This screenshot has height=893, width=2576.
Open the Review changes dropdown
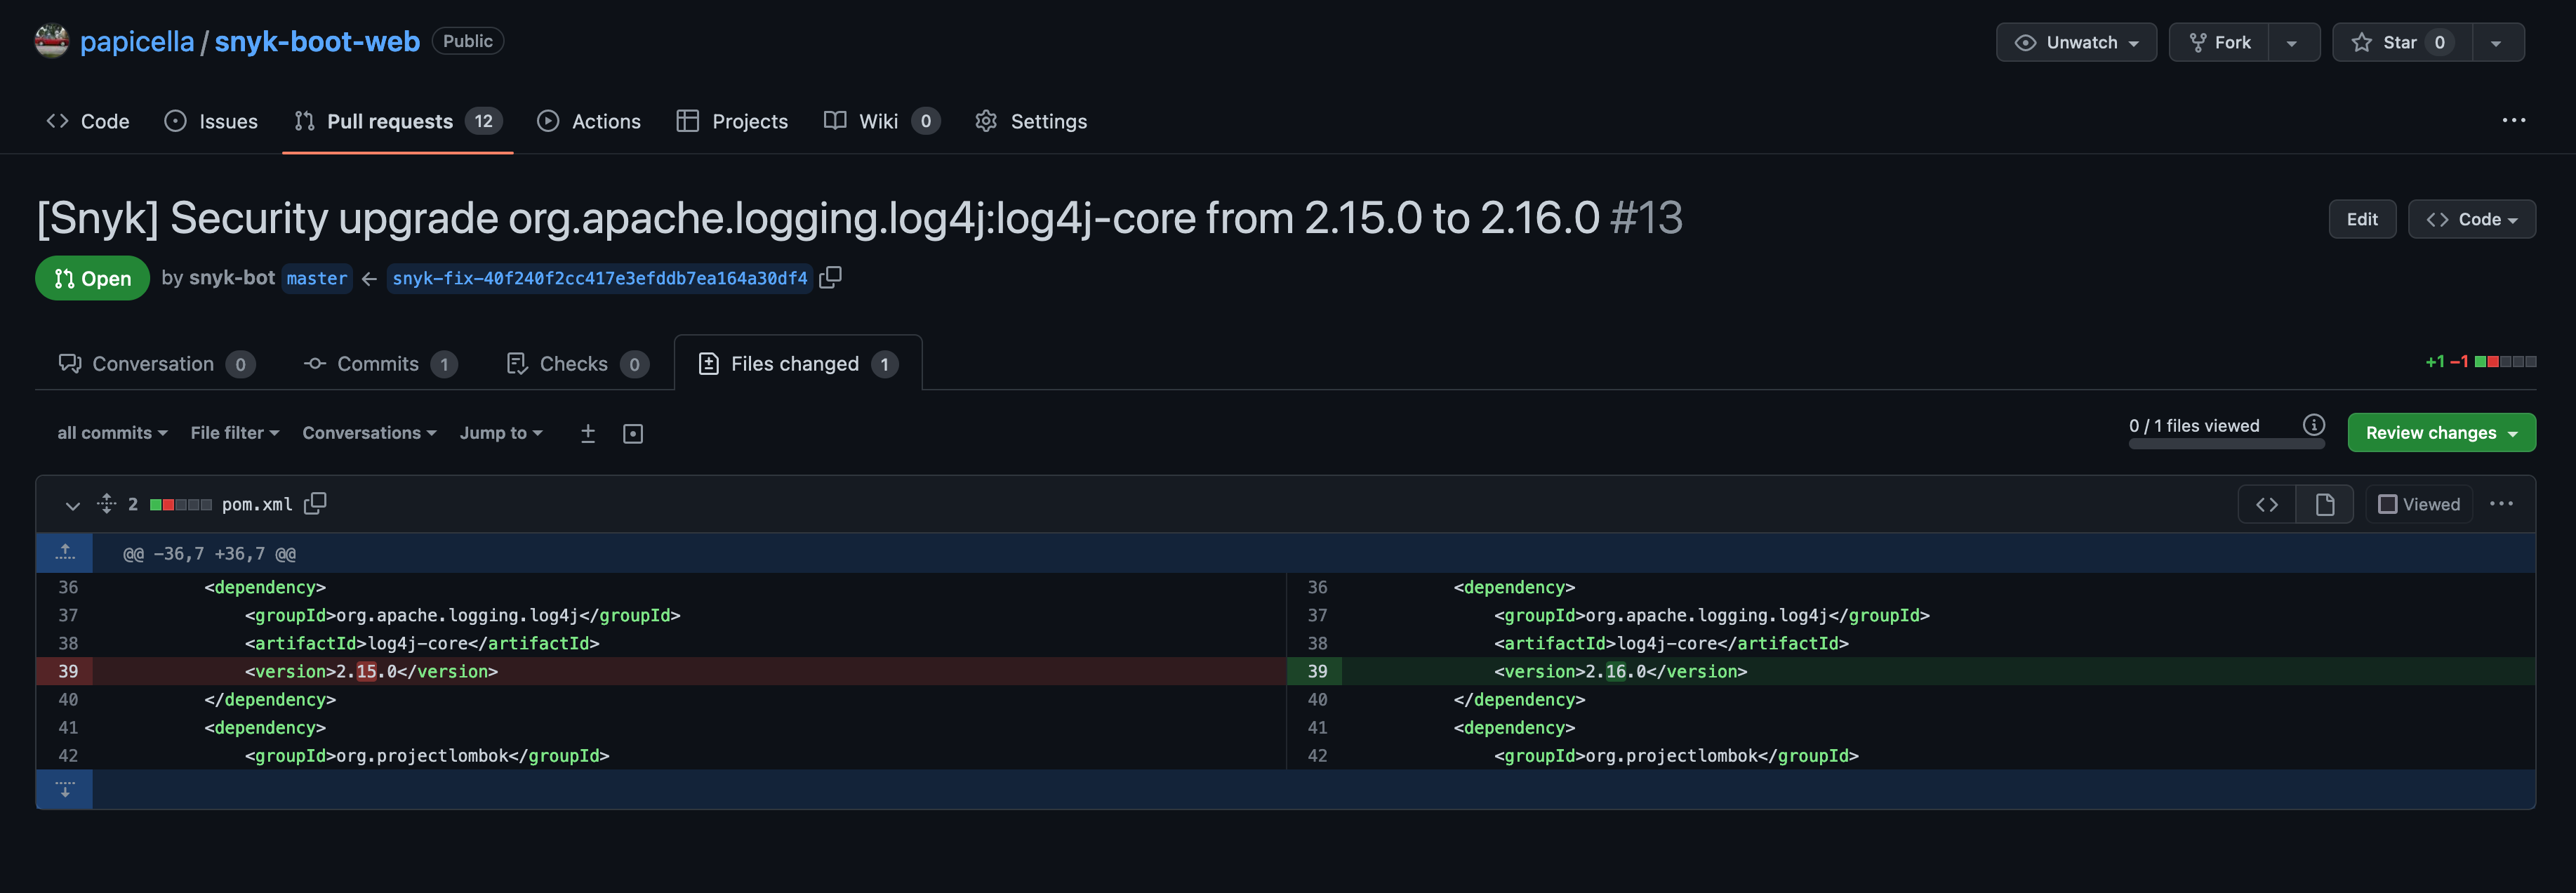tap(2440, 432)
